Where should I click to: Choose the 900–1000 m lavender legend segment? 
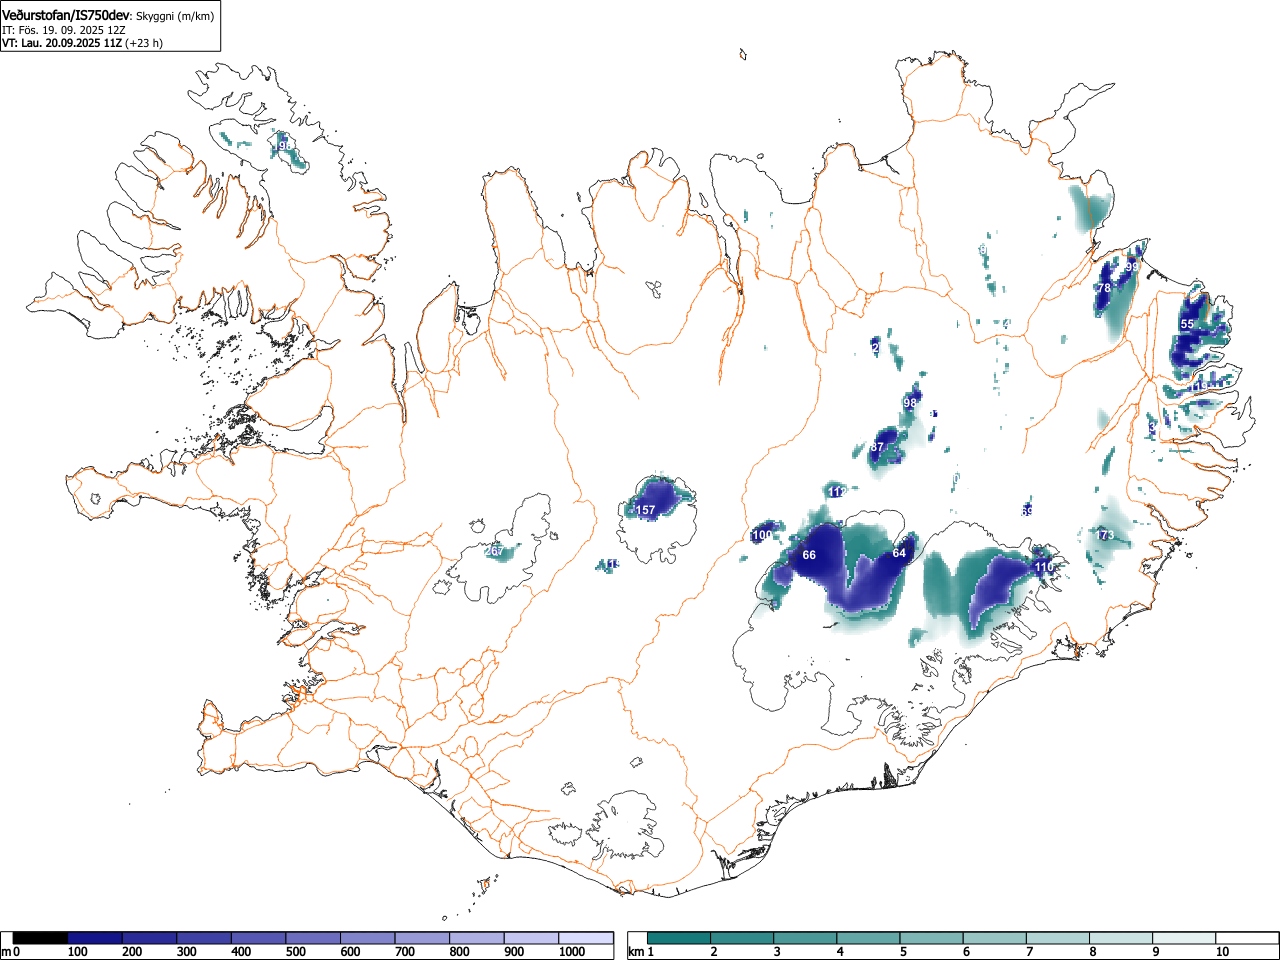(532, 938)
